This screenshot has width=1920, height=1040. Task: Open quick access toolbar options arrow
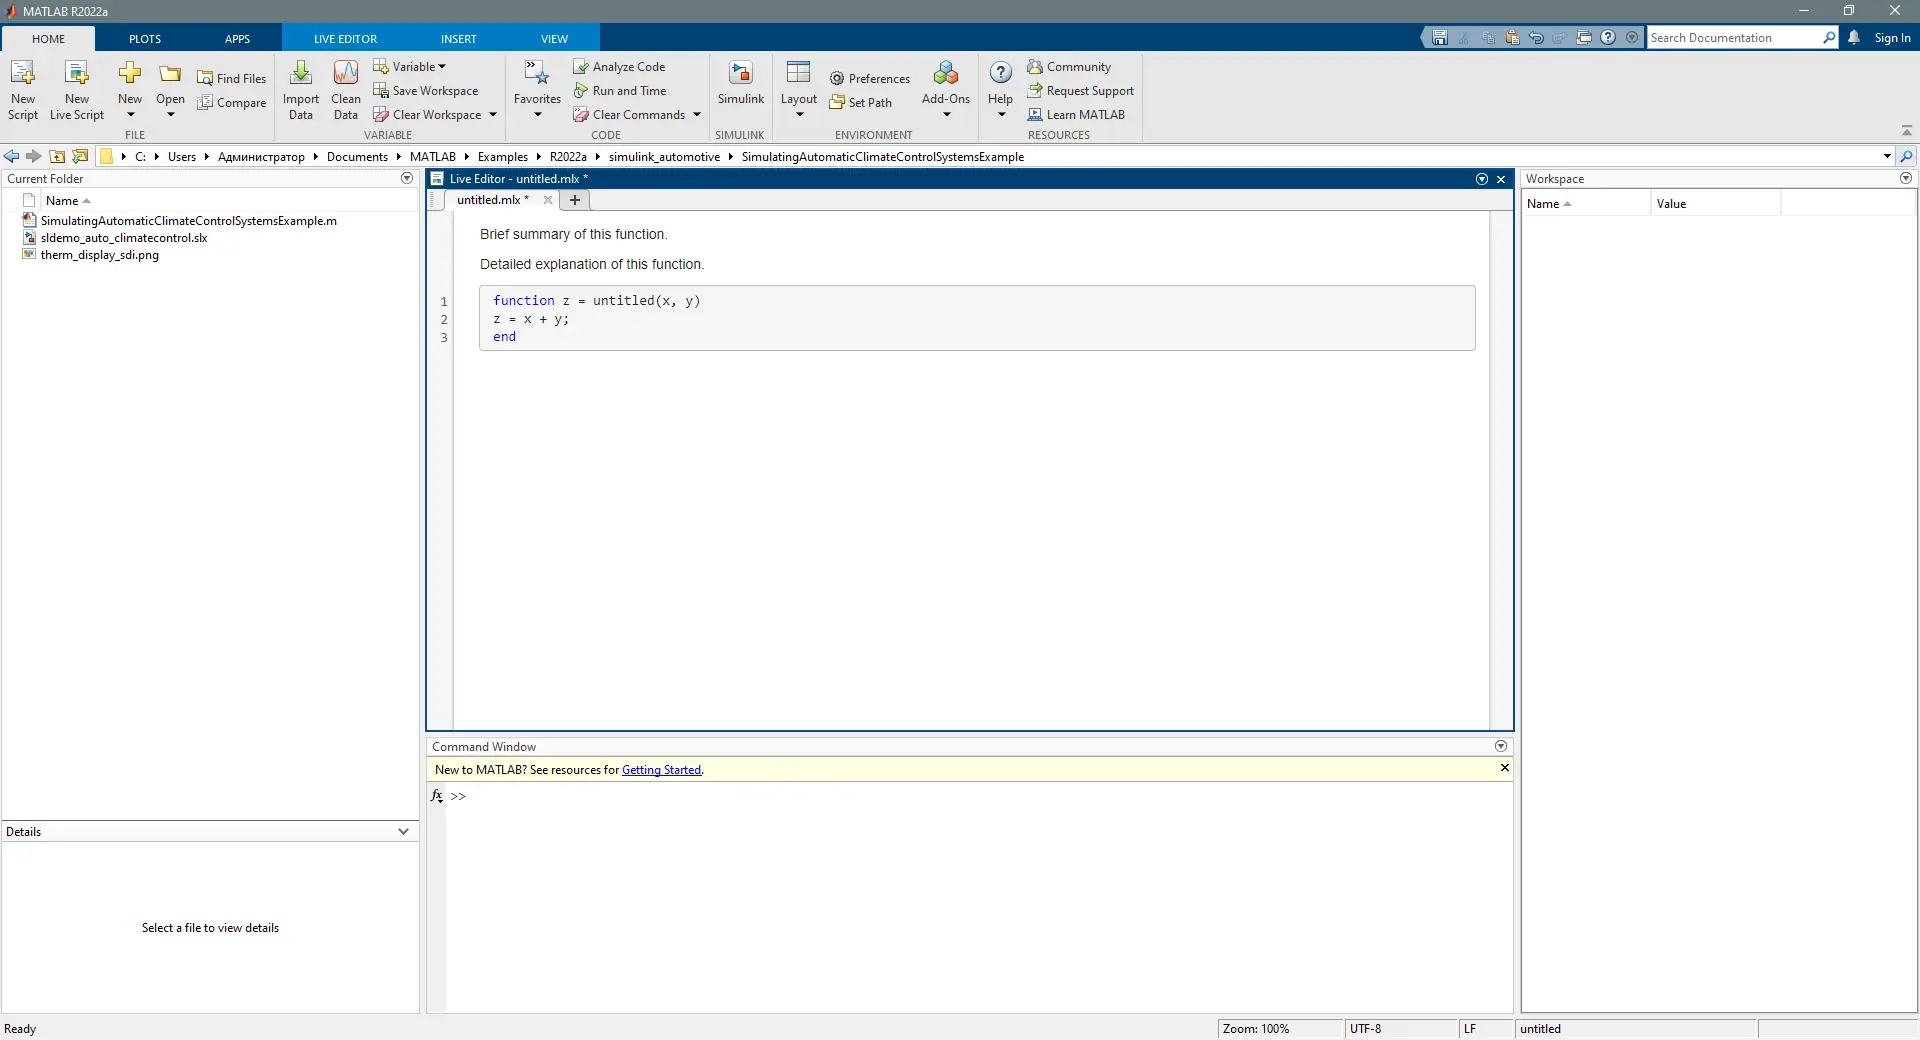[1632, 37]
